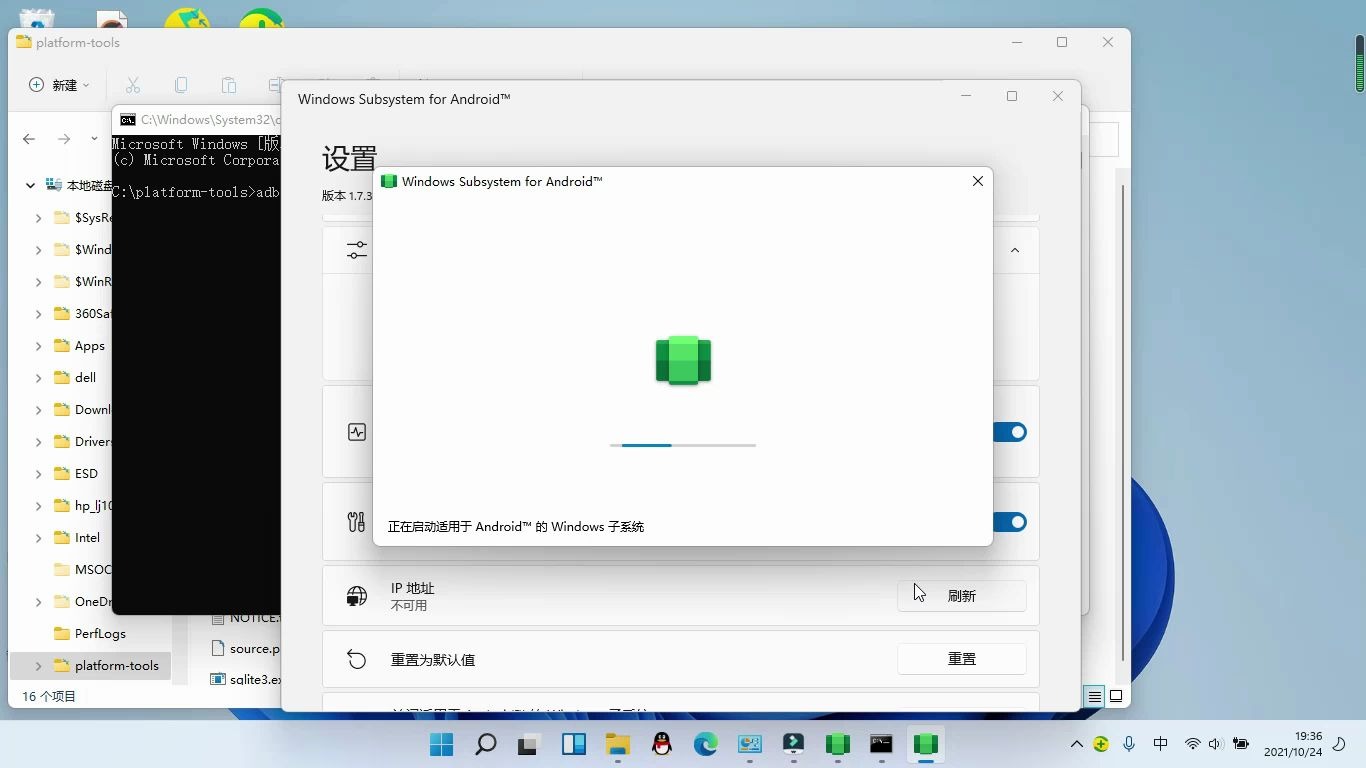This screenshot has height=768, width=1366.
Task: Click the microphone tray icon
Action: (x=1129, y=744)
